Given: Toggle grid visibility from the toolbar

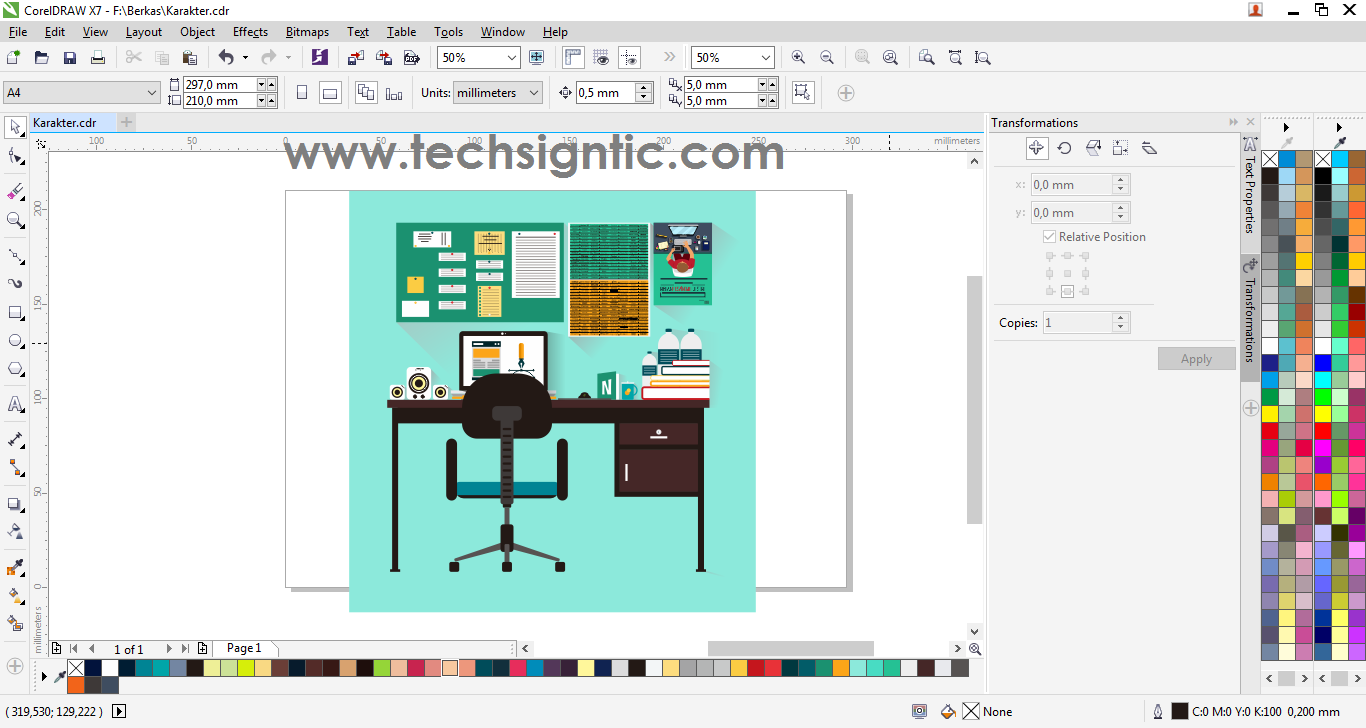Looking at the screenshot, I should point(601,57).
